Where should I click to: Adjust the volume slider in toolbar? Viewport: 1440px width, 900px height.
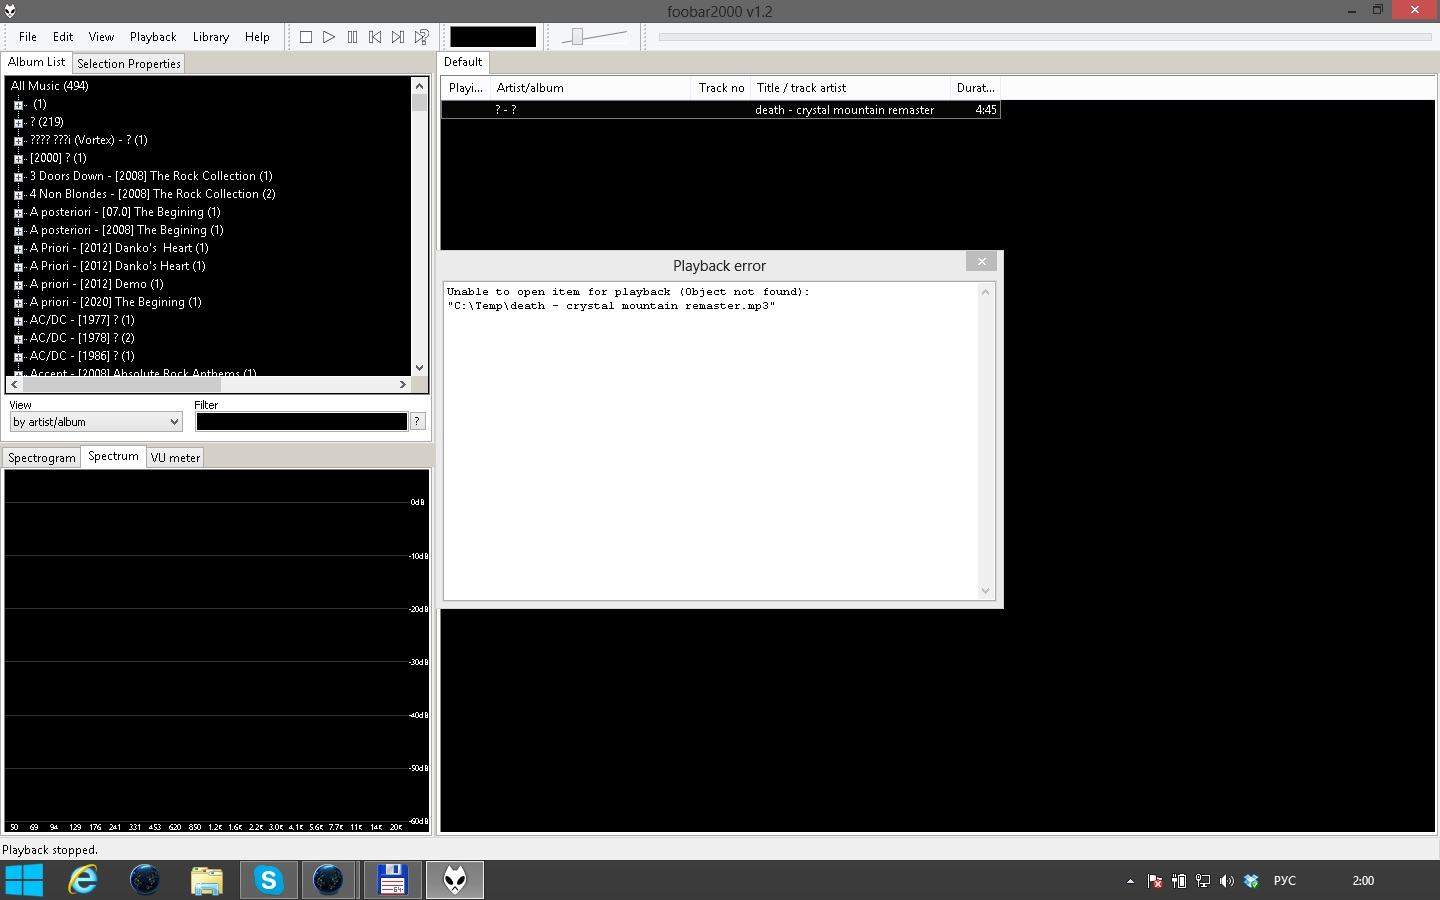click(x=578, y=37)
